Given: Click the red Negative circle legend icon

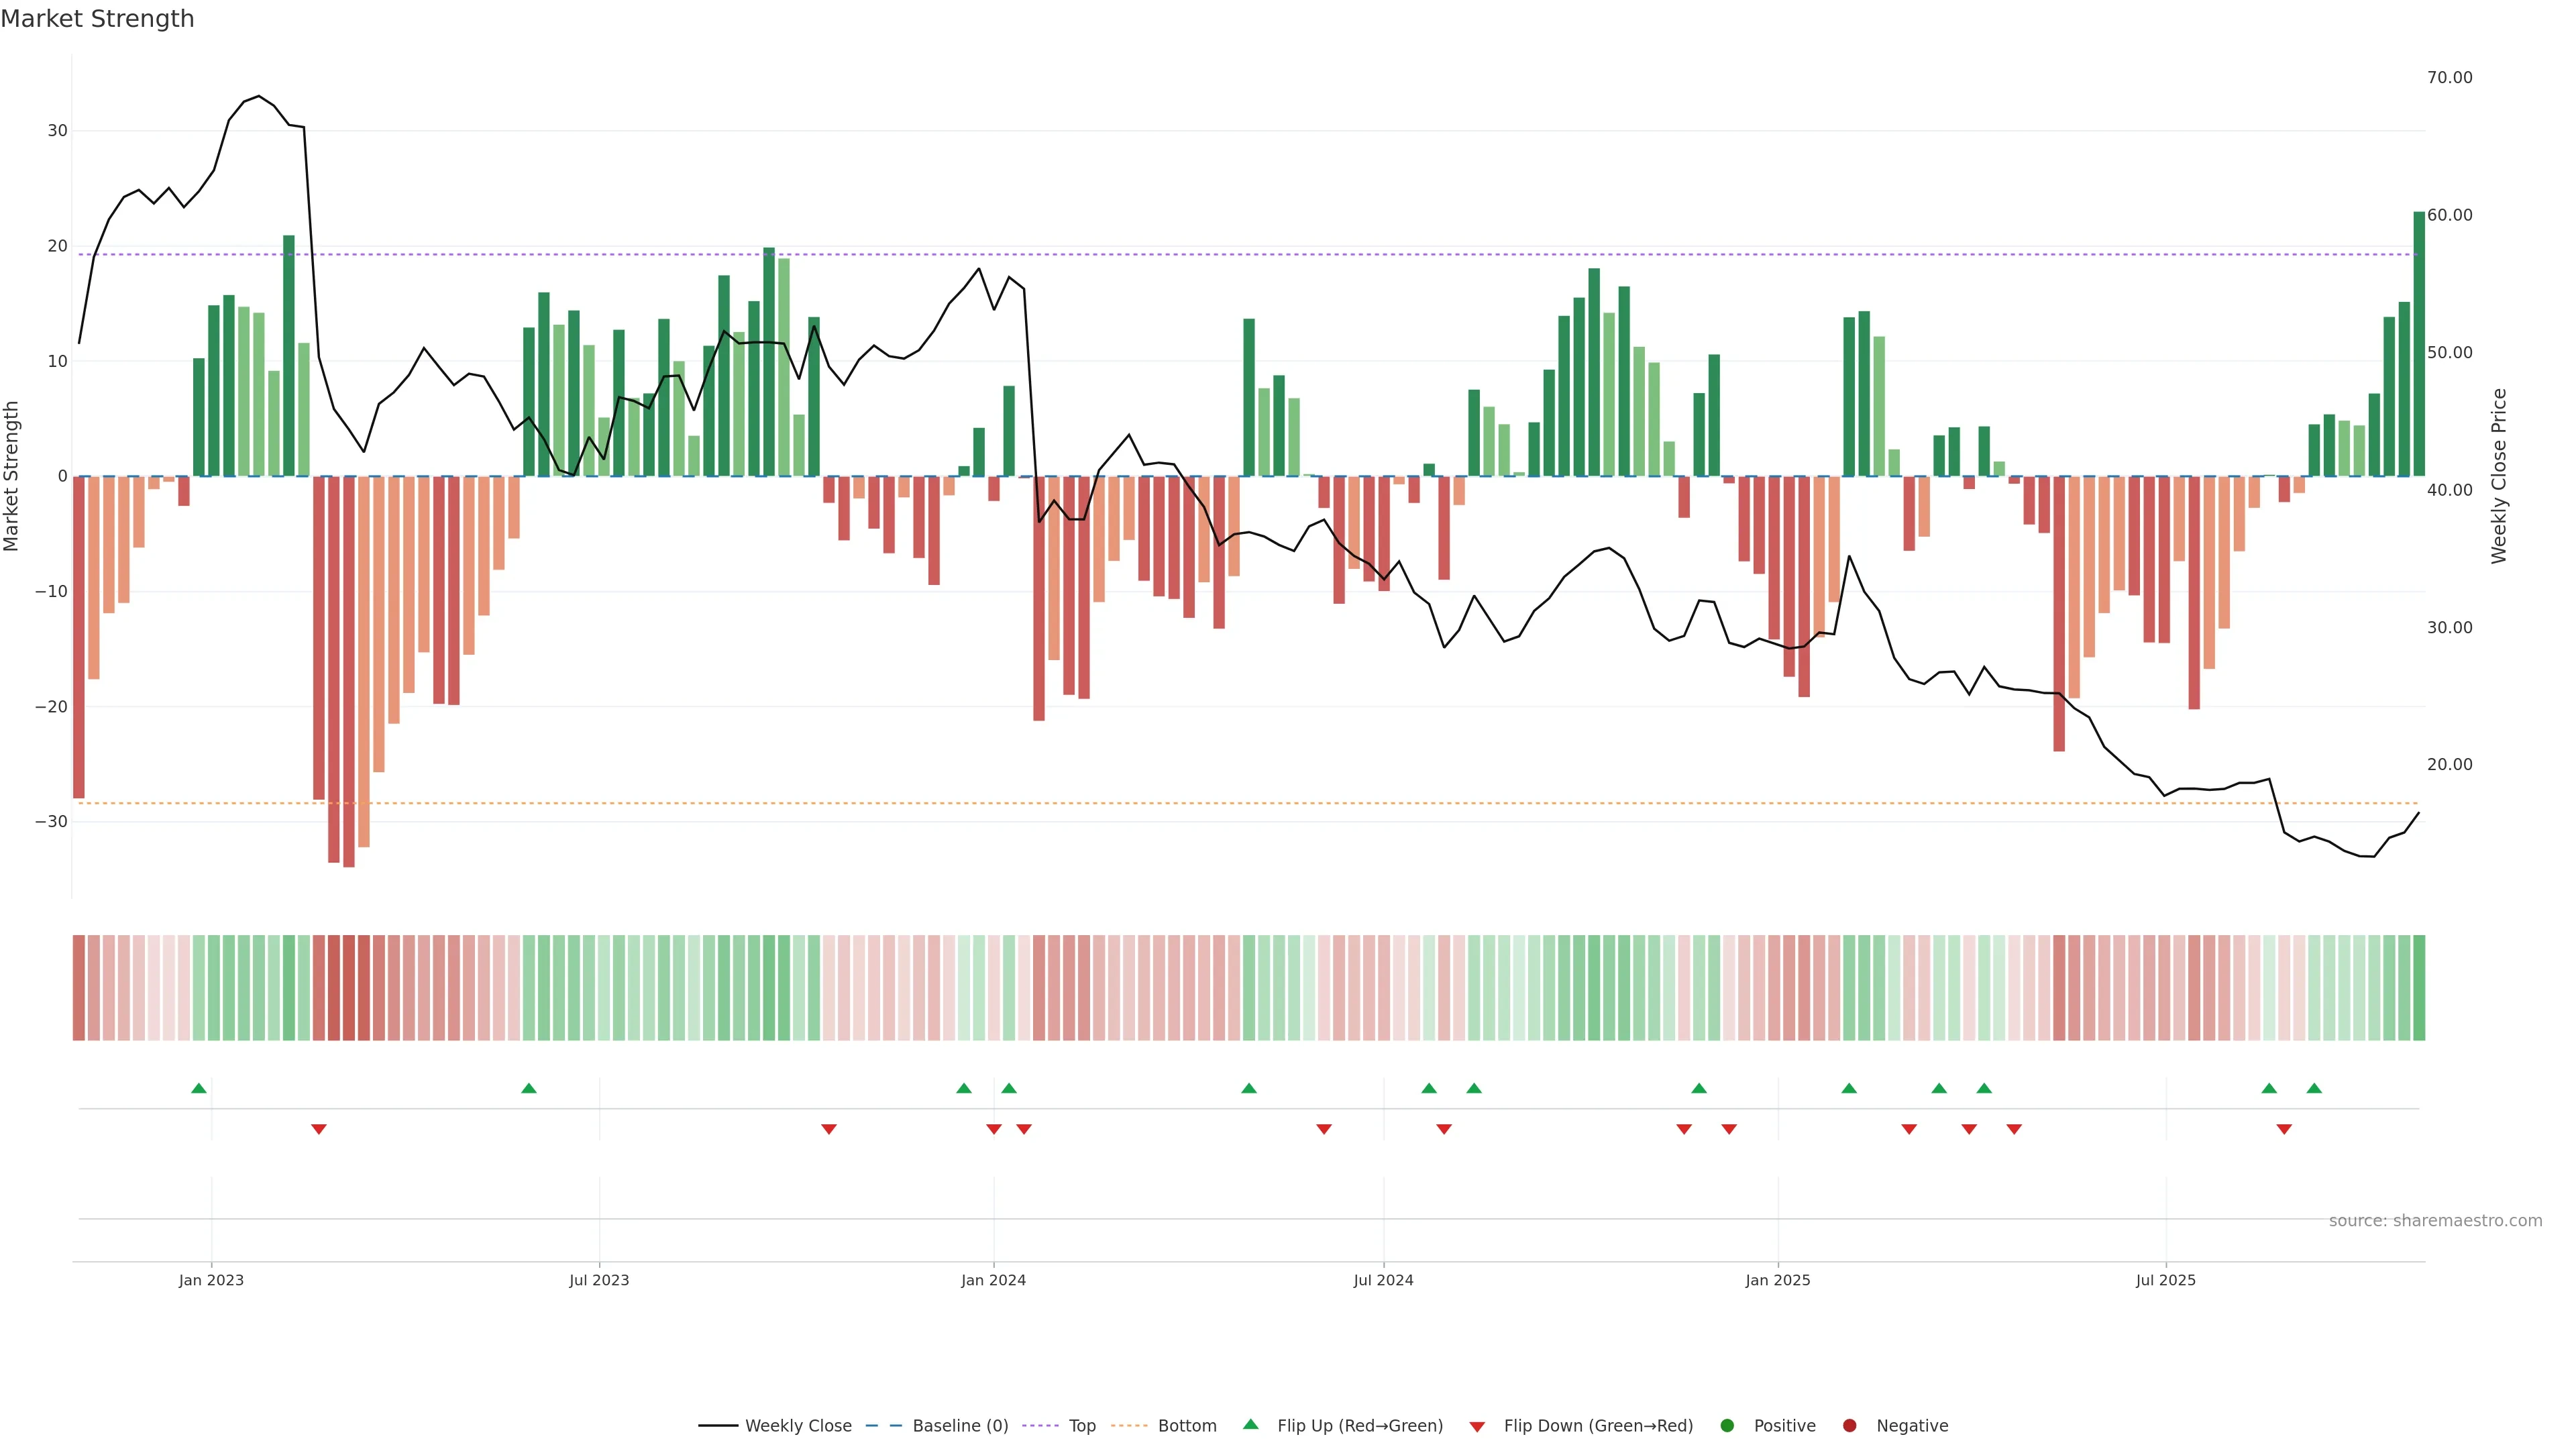Looking at the screenshot, I should (1849, 1426).
